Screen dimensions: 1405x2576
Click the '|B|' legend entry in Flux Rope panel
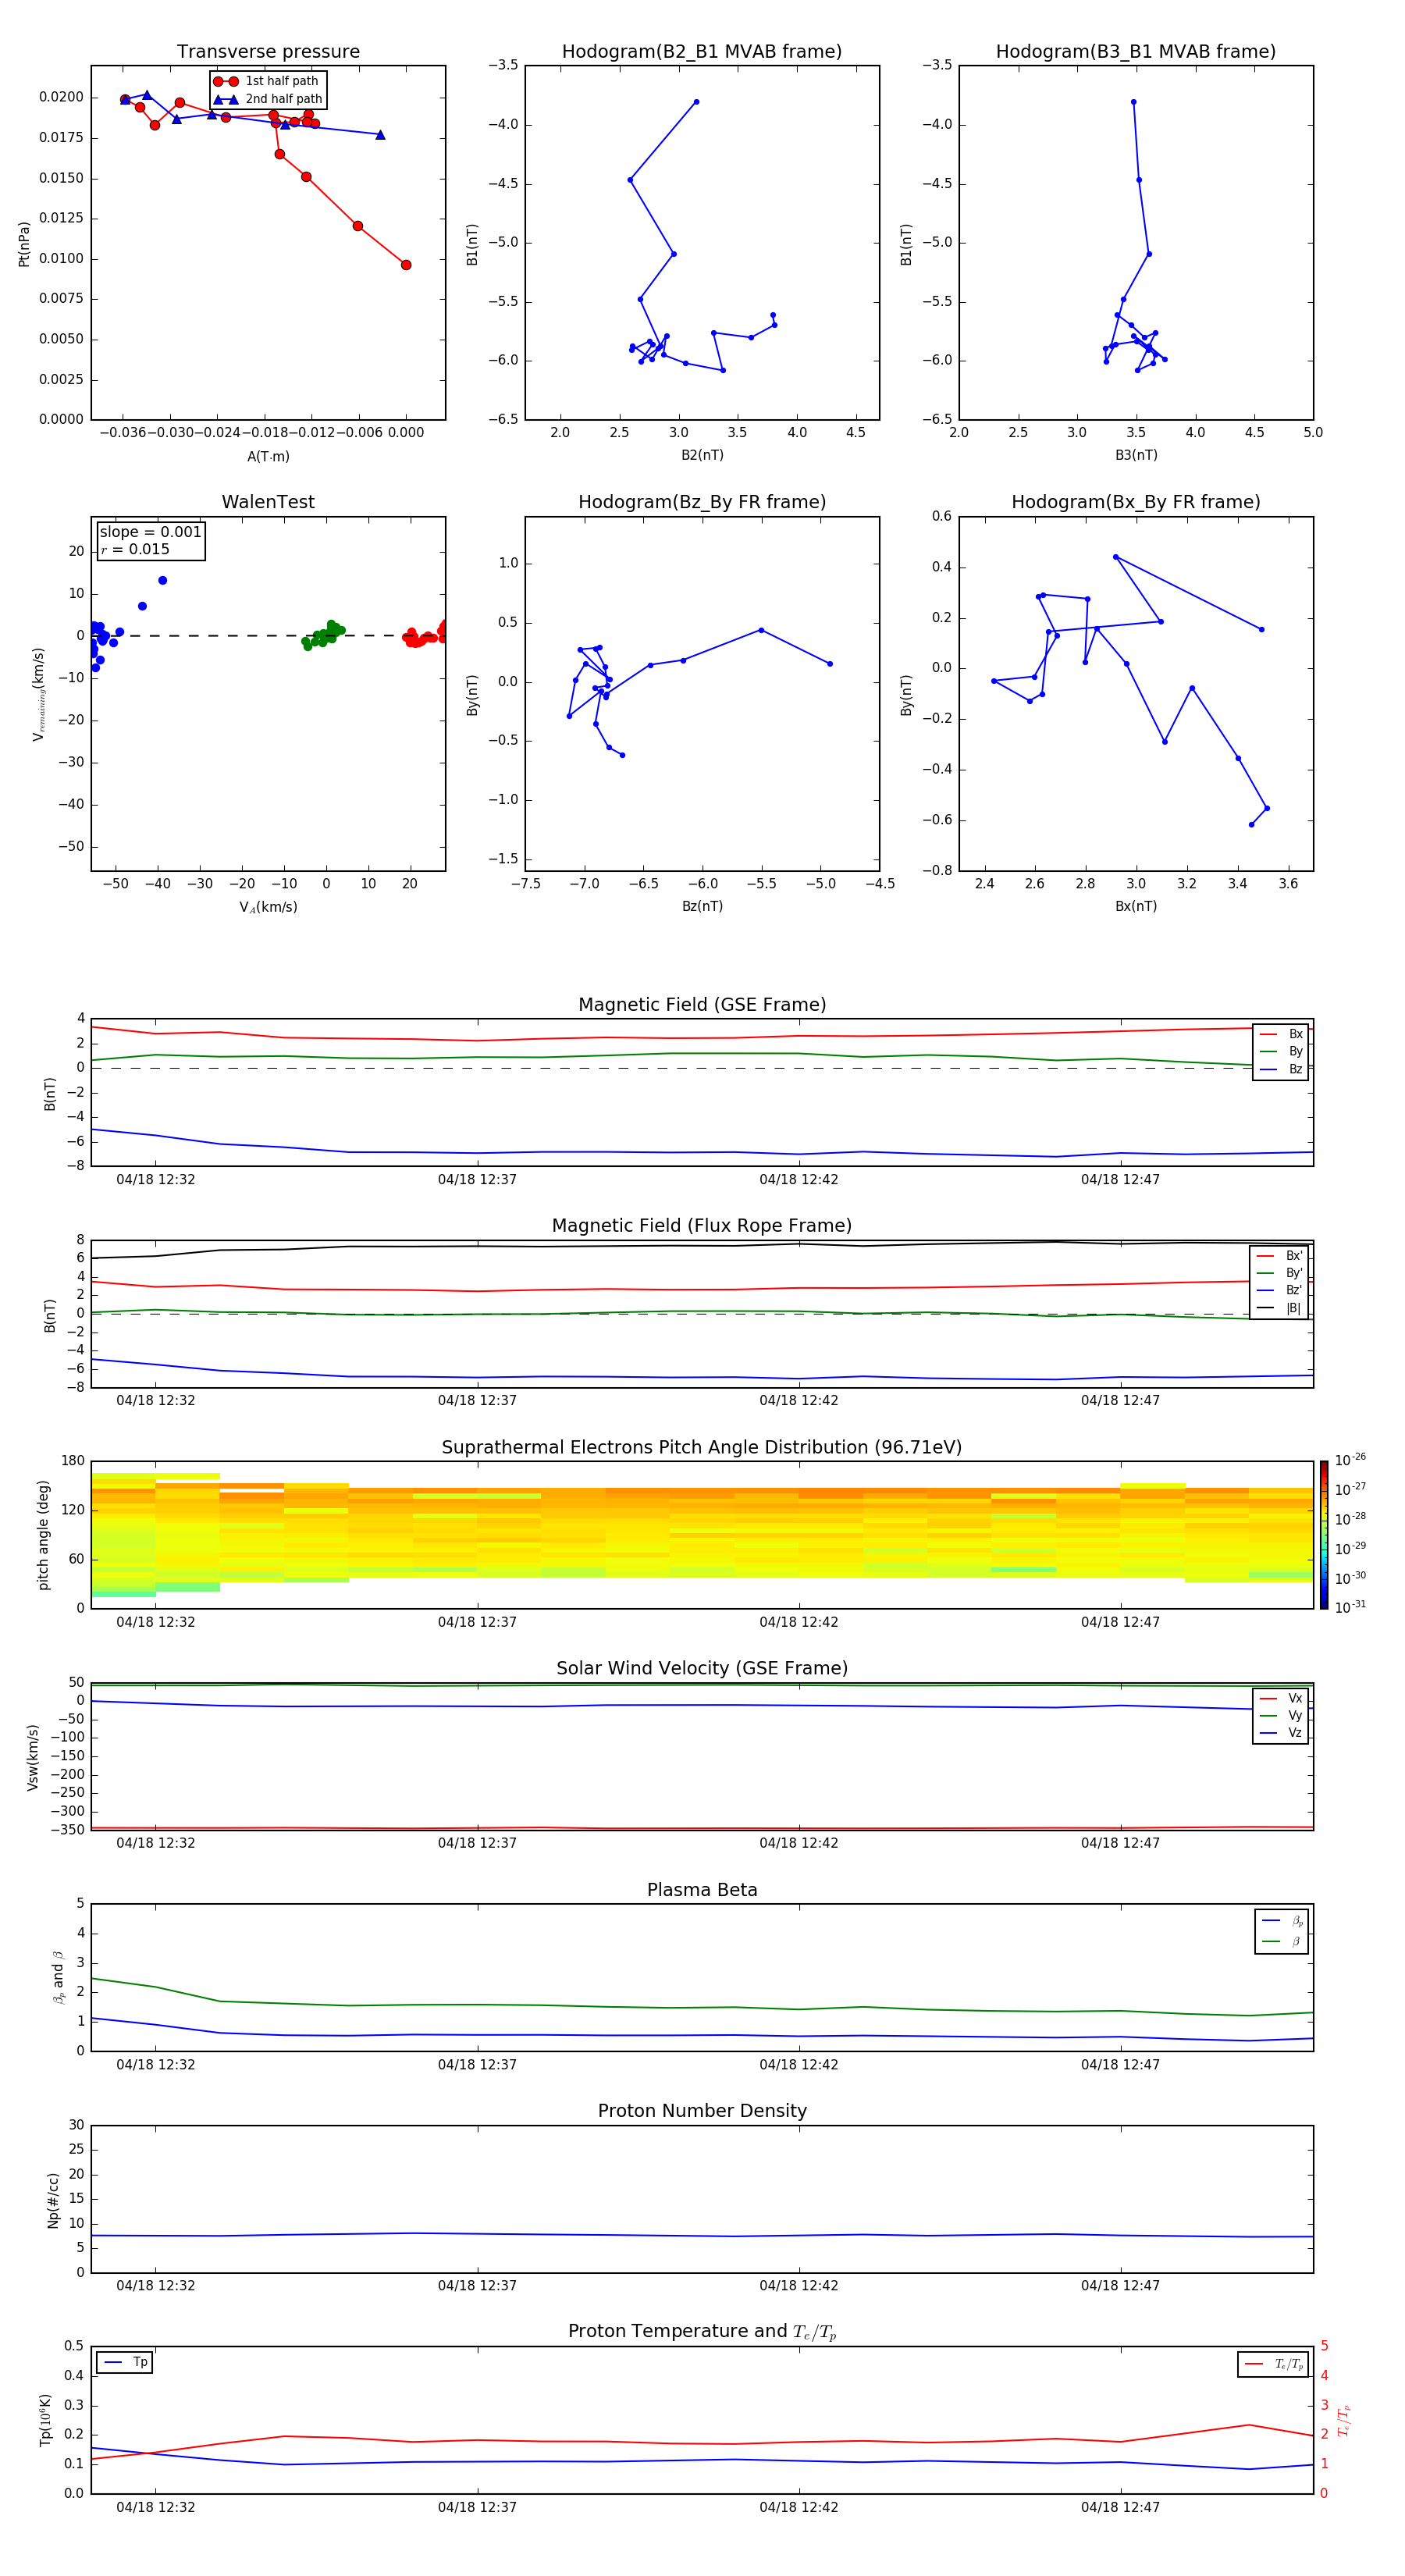[1280, 1308]
